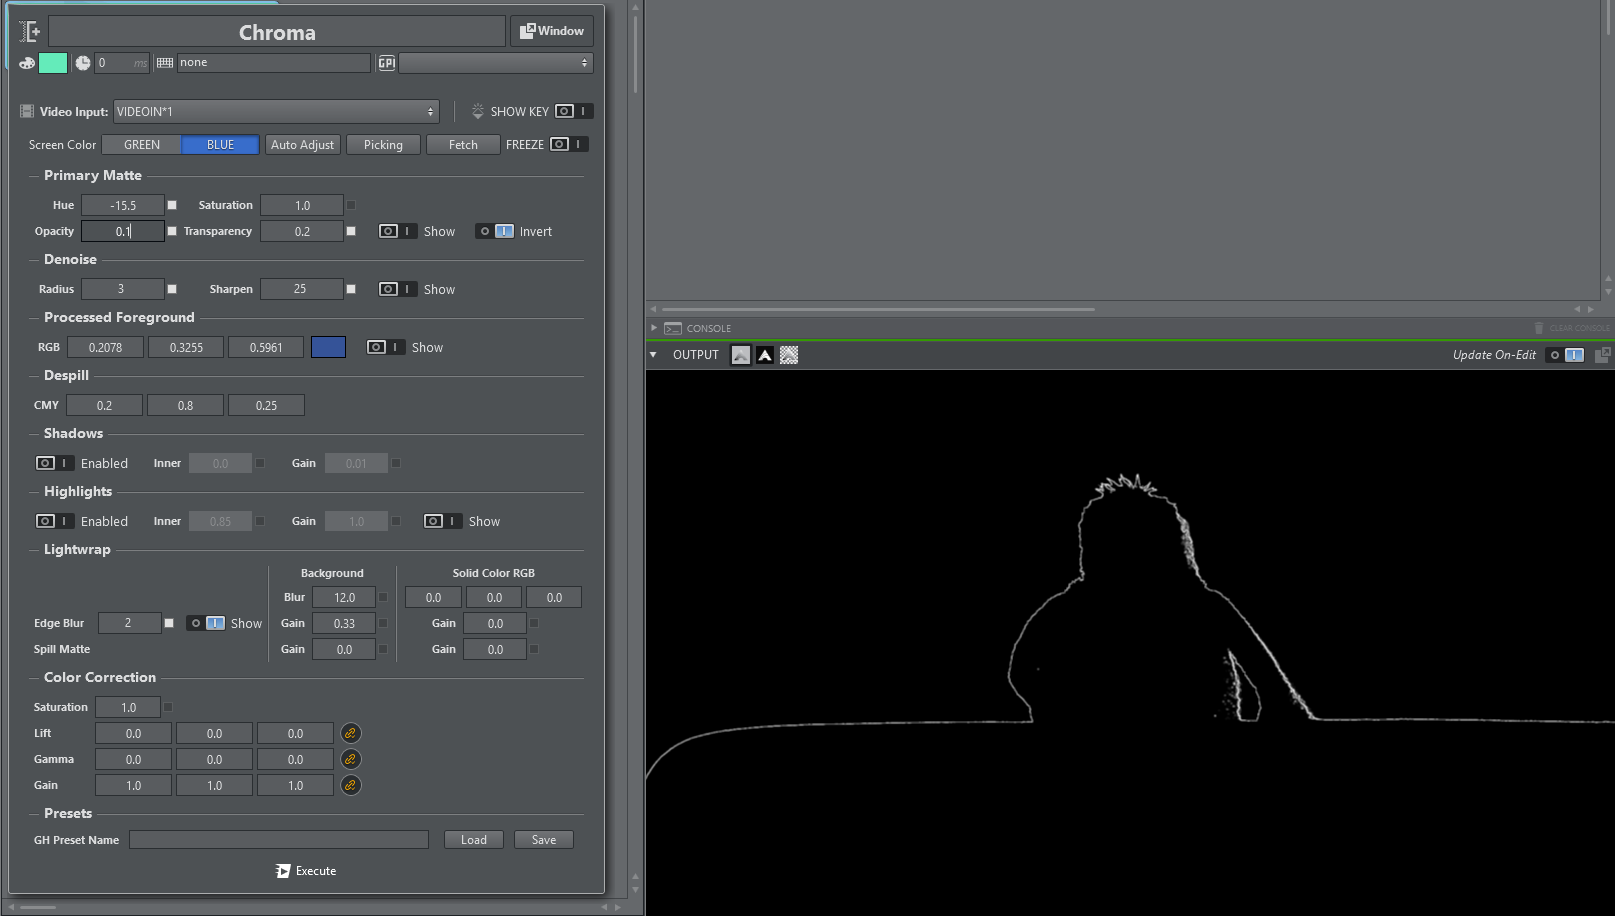This screenshot has height=916, width=1615.
Task: Toggle Primary Matte Show switch
Action: pyautogui.click(x=397, y=231)
